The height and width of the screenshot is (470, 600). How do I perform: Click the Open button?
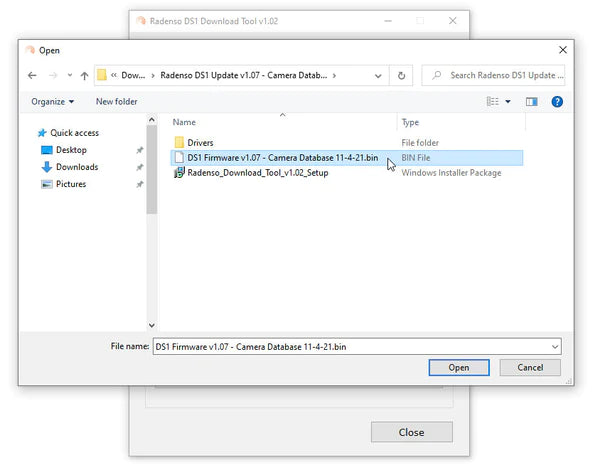pyautogui.click(x=459, y=367)
